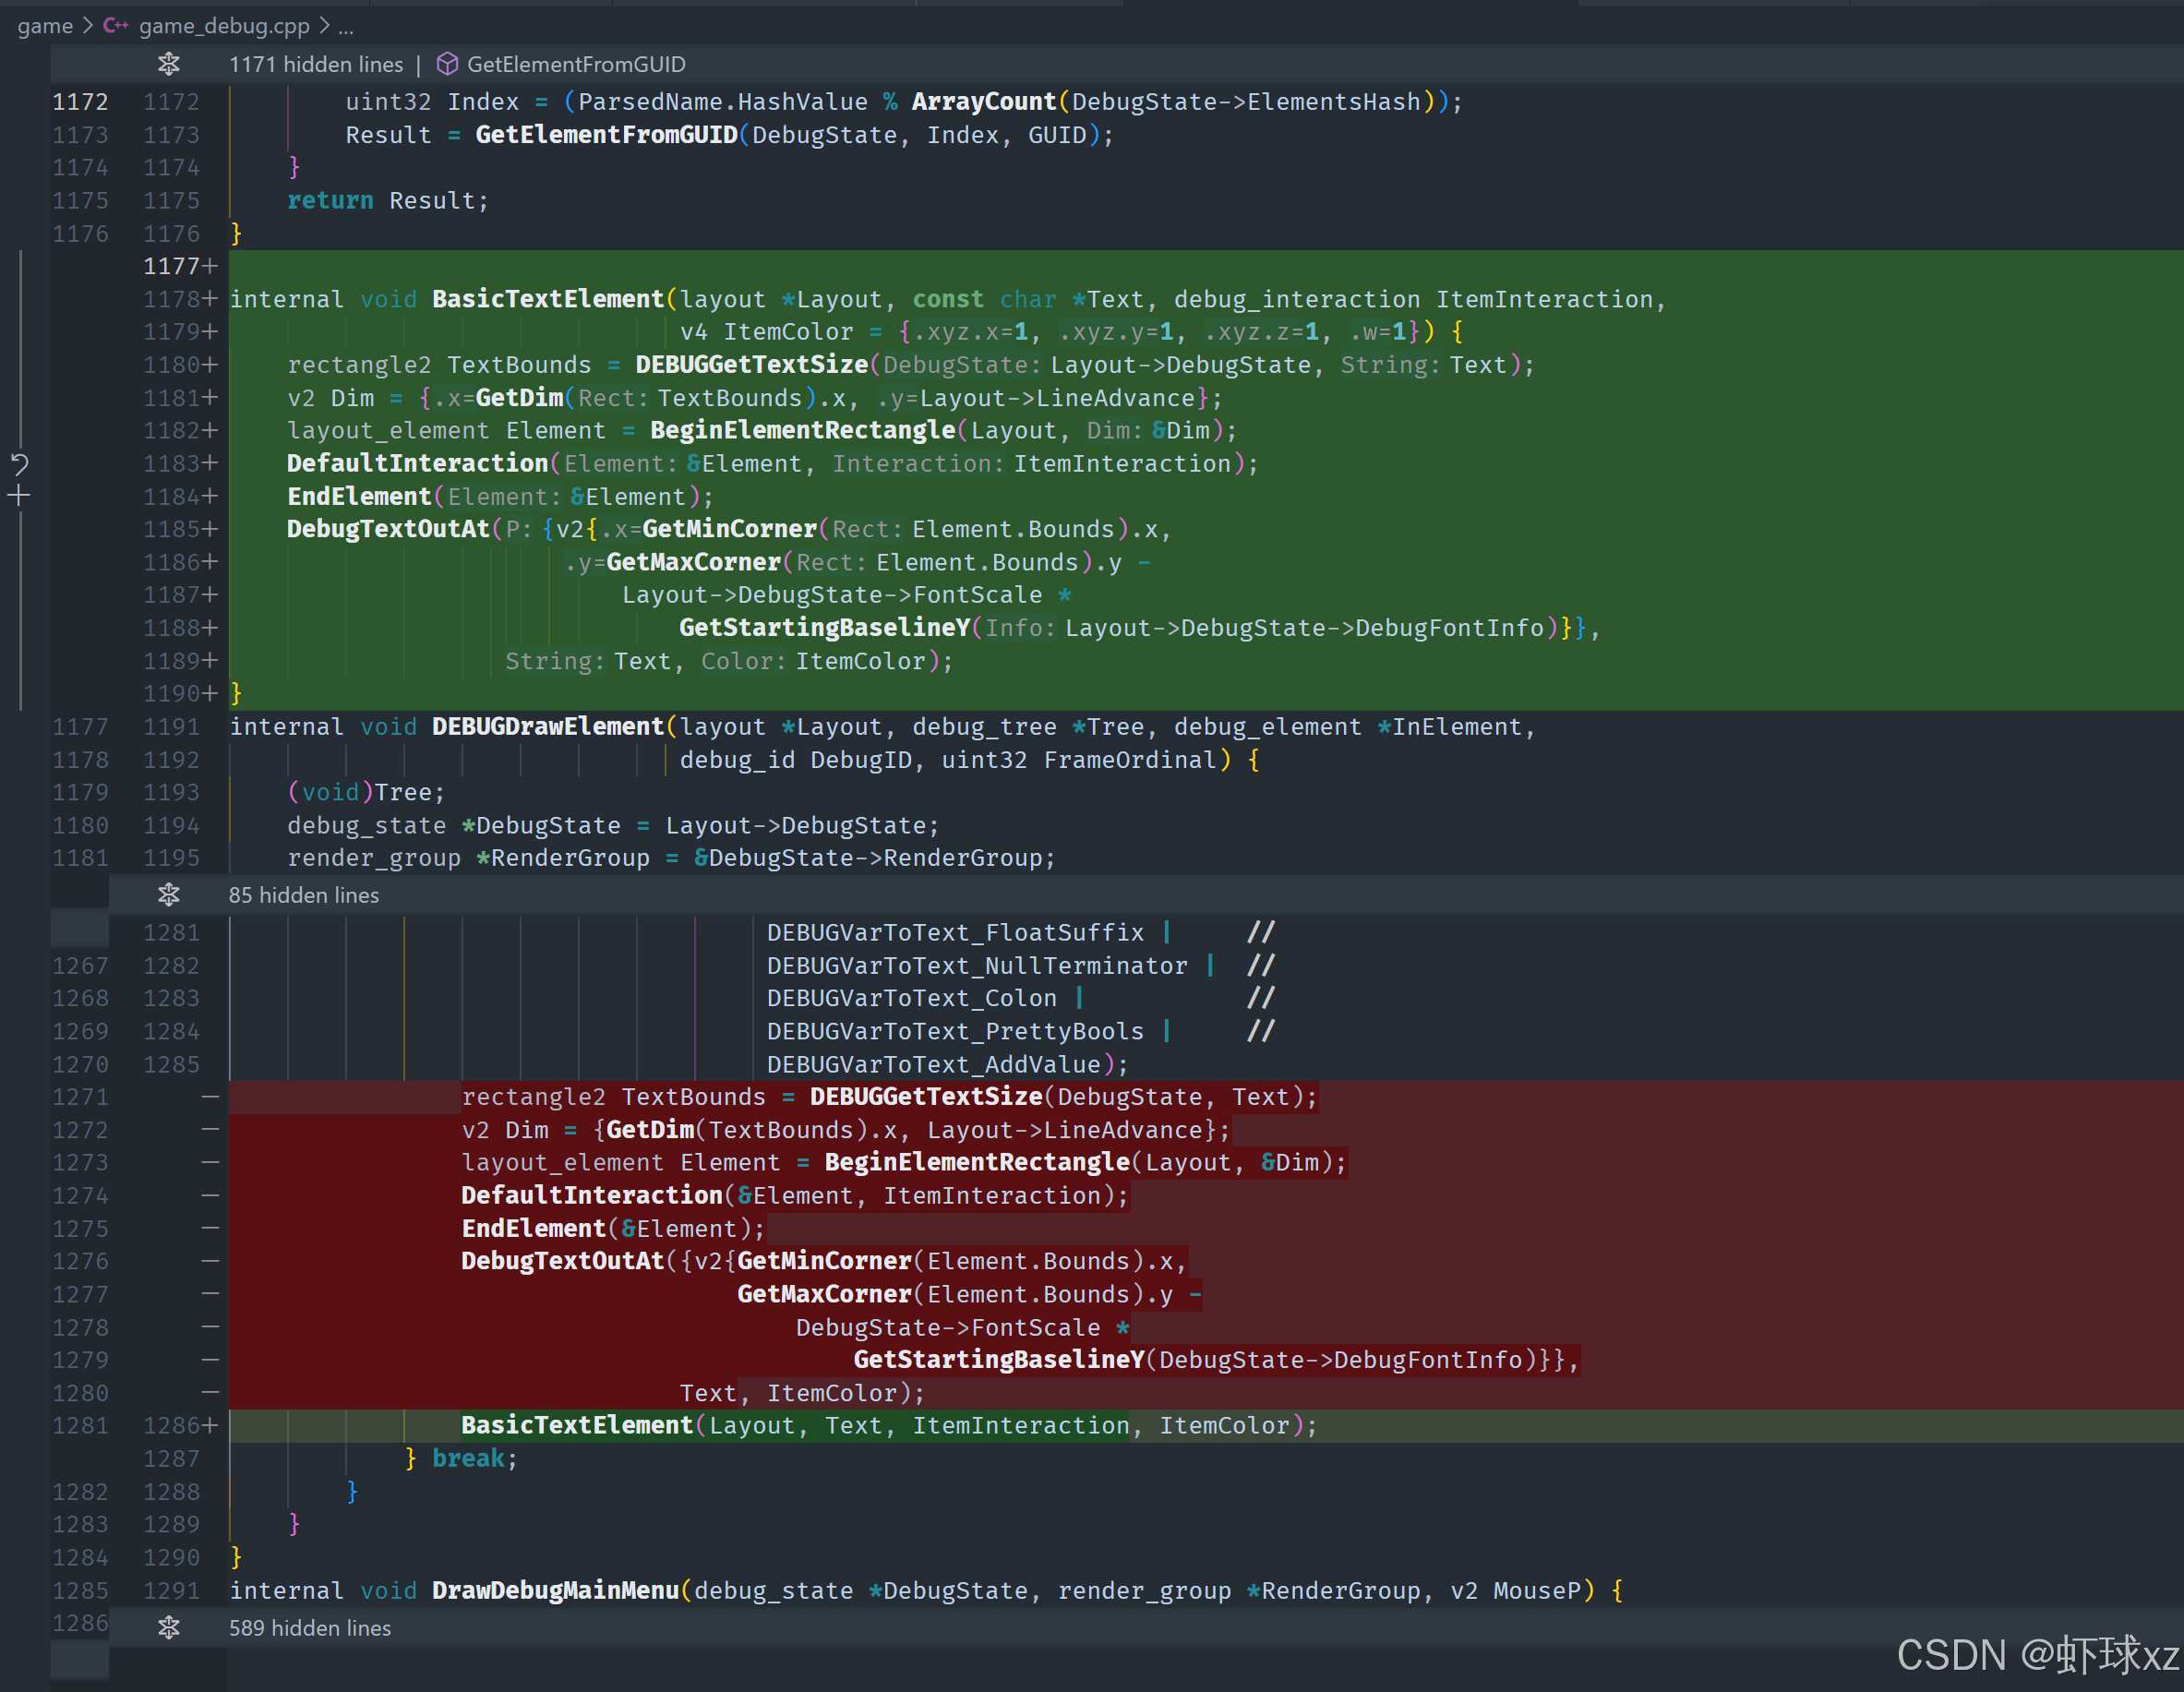Screen dimensions: 2184x1692
Task: Click removed line number 1271 in the gutter
Action: [x=80, y=1097]
